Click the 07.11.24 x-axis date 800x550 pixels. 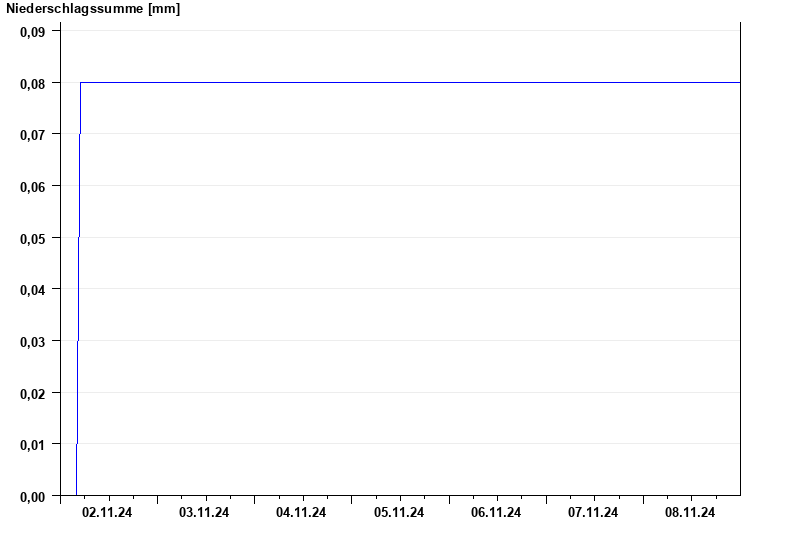pos(593,513)
